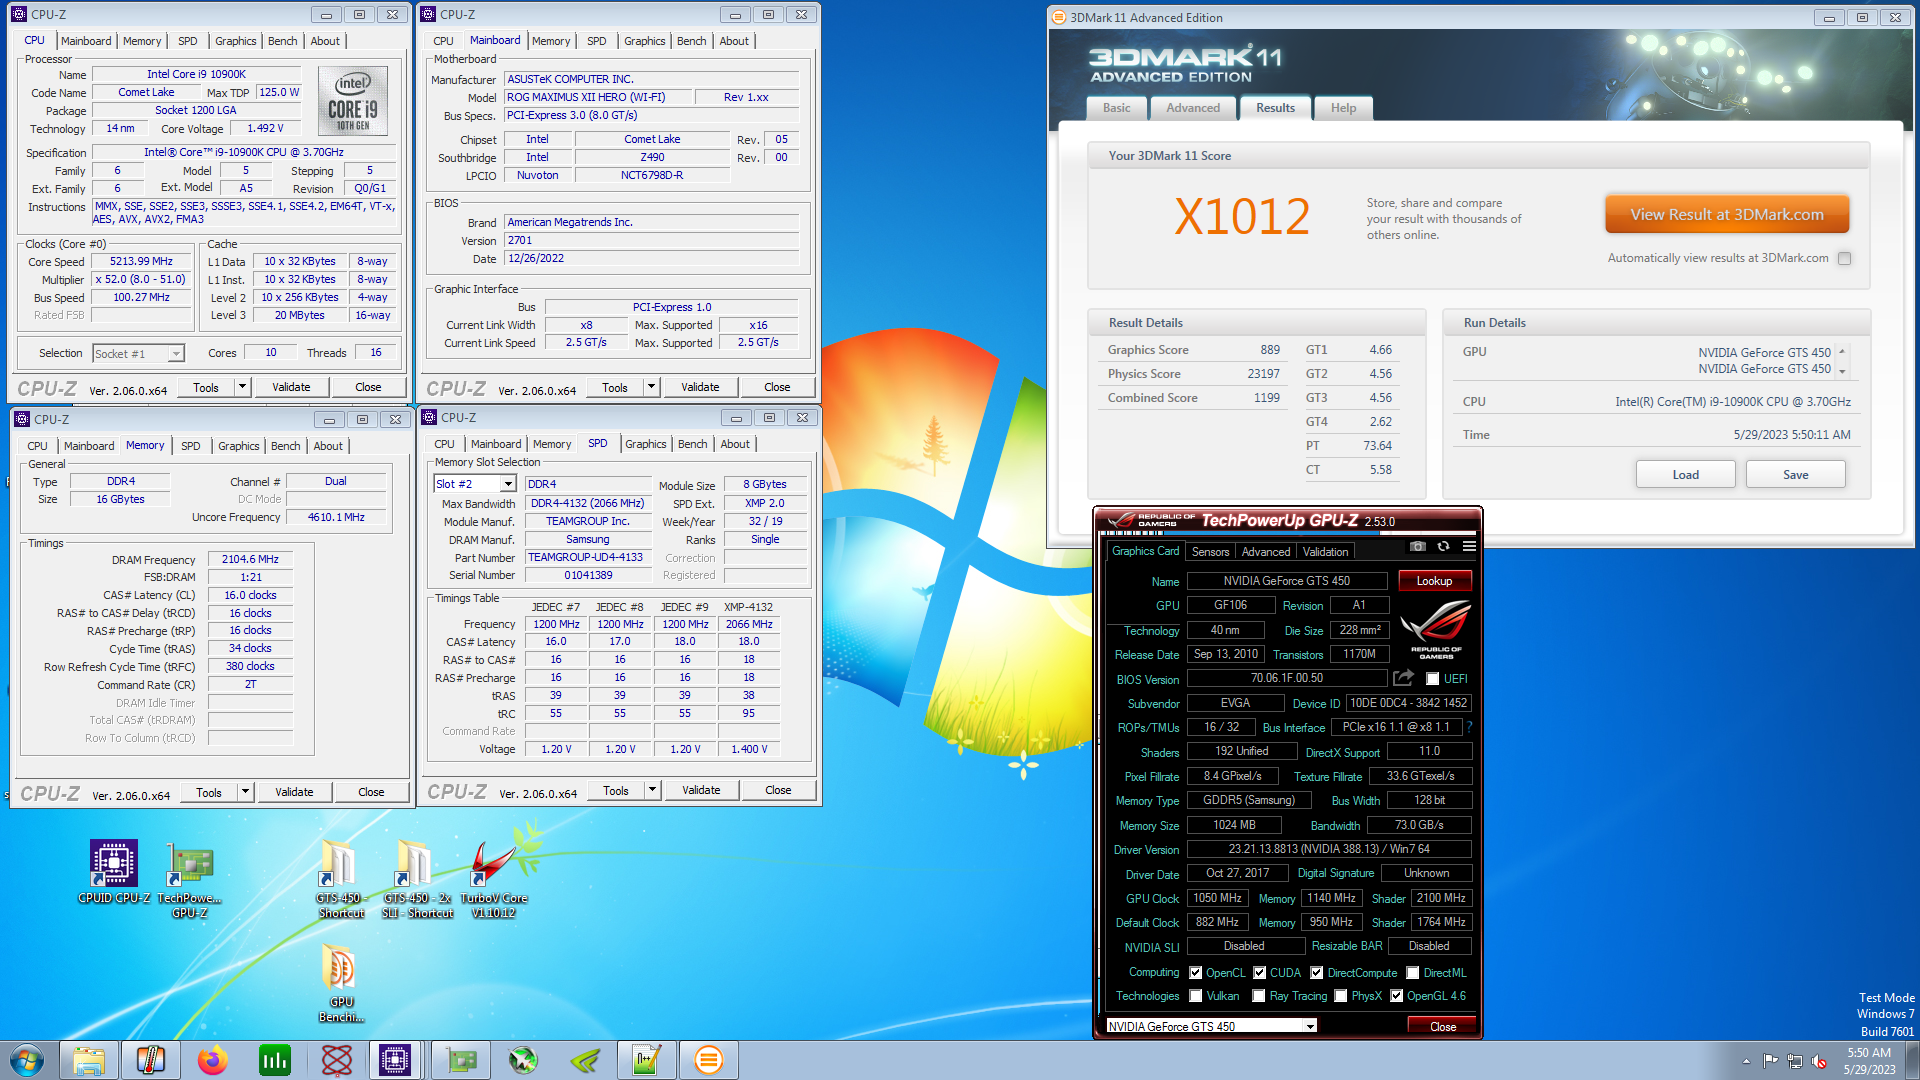Open Windows Explorer from taskbar
The width and height of the screenshot is (1920, 1080).
89,1060
